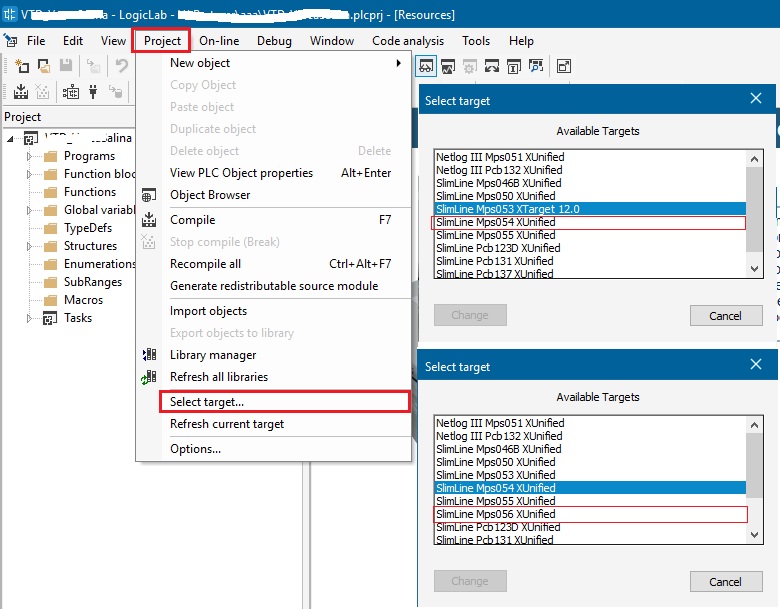Choose View PLC Object properties entry

tap(274, 173)
